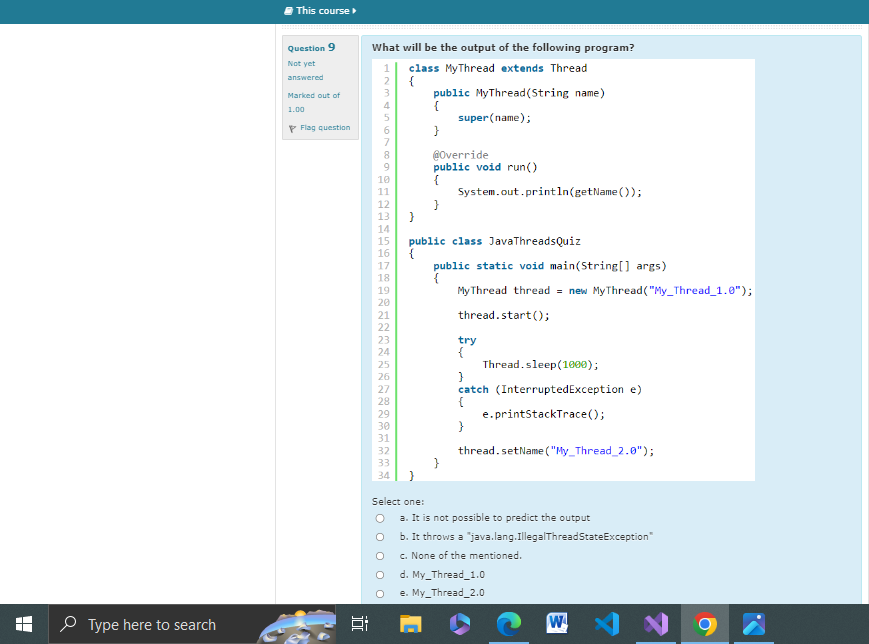
Task: Choose answer e: My_Thread_2.0
Action: (380, 593)
